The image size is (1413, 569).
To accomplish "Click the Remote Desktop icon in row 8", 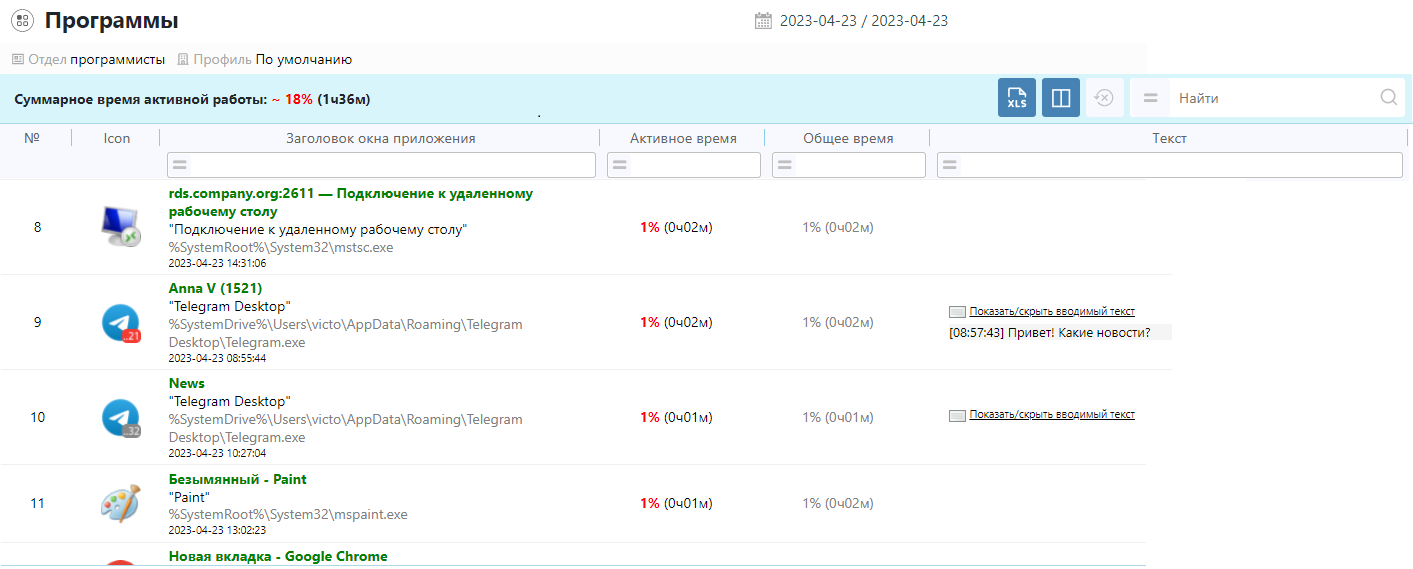I will point(120,227).
